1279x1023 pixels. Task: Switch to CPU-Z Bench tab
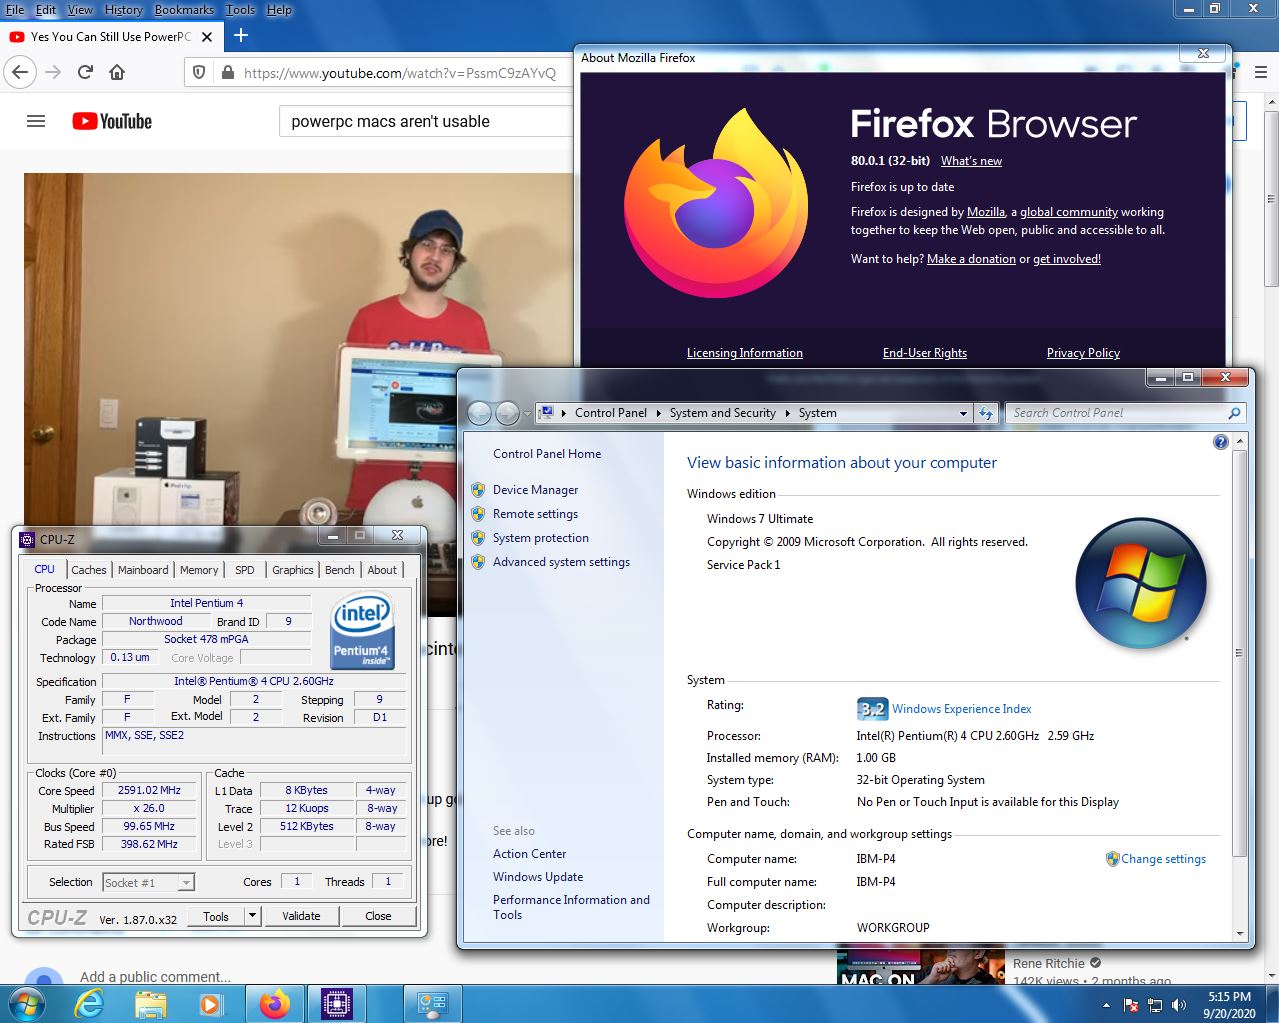[340, 570]
